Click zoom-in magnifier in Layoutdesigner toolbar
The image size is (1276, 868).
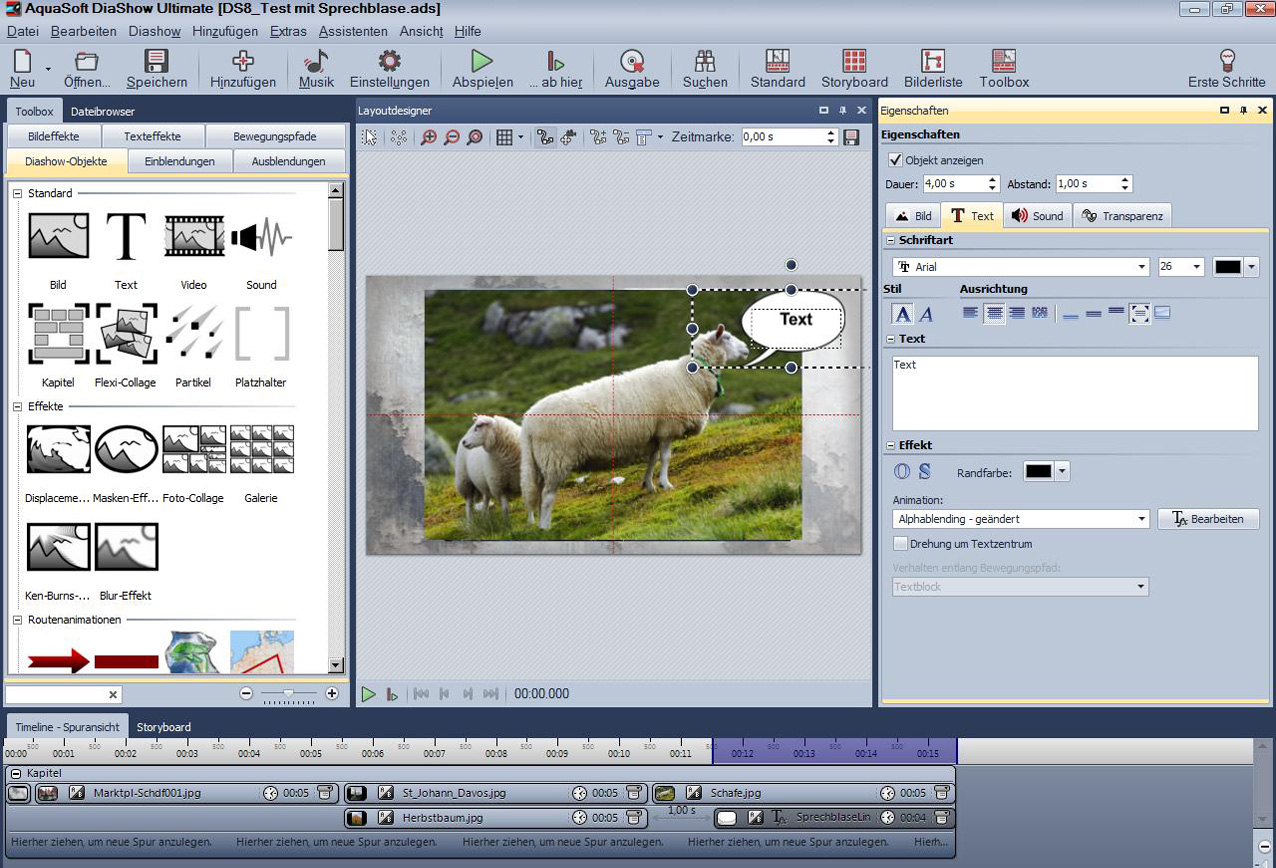click(x=429, y=137)
